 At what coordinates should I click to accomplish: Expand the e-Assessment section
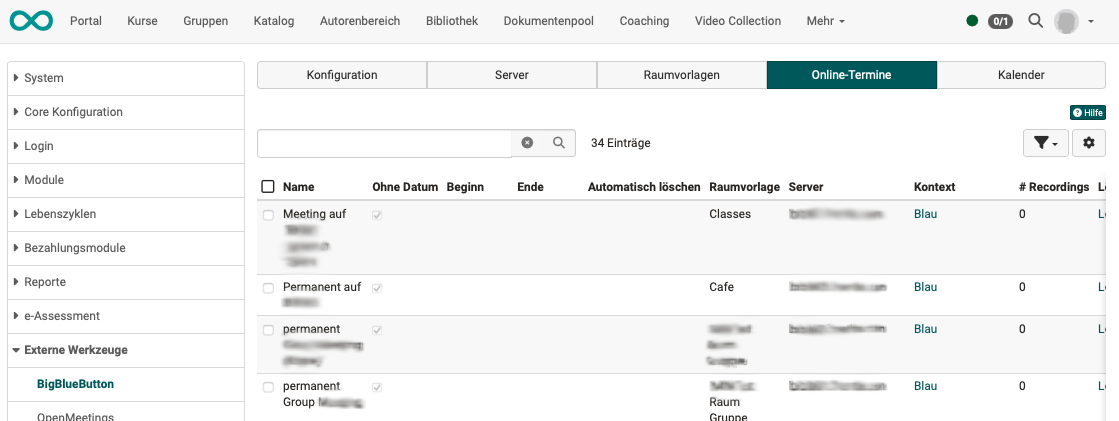click(126, 316)
